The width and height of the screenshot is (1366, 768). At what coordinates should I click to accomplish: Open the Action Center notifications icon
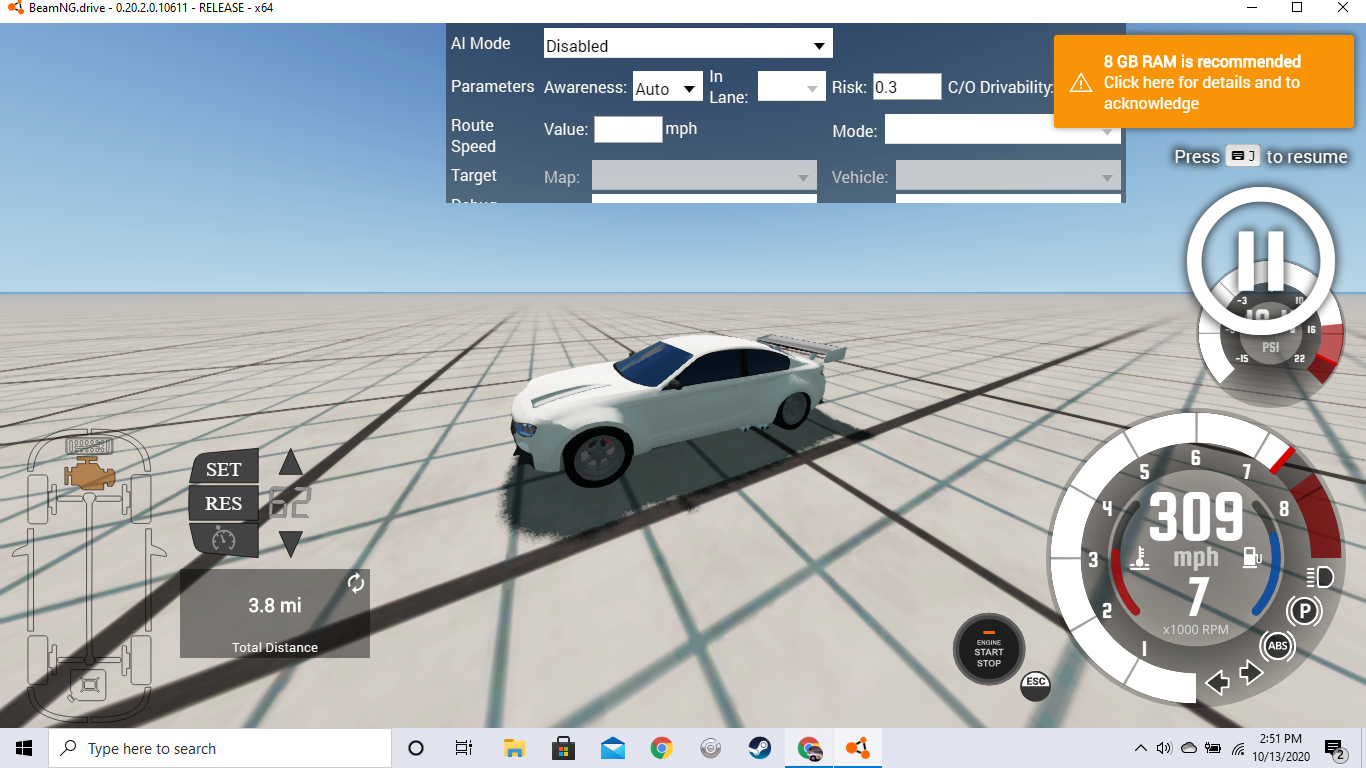[1333, 748]
